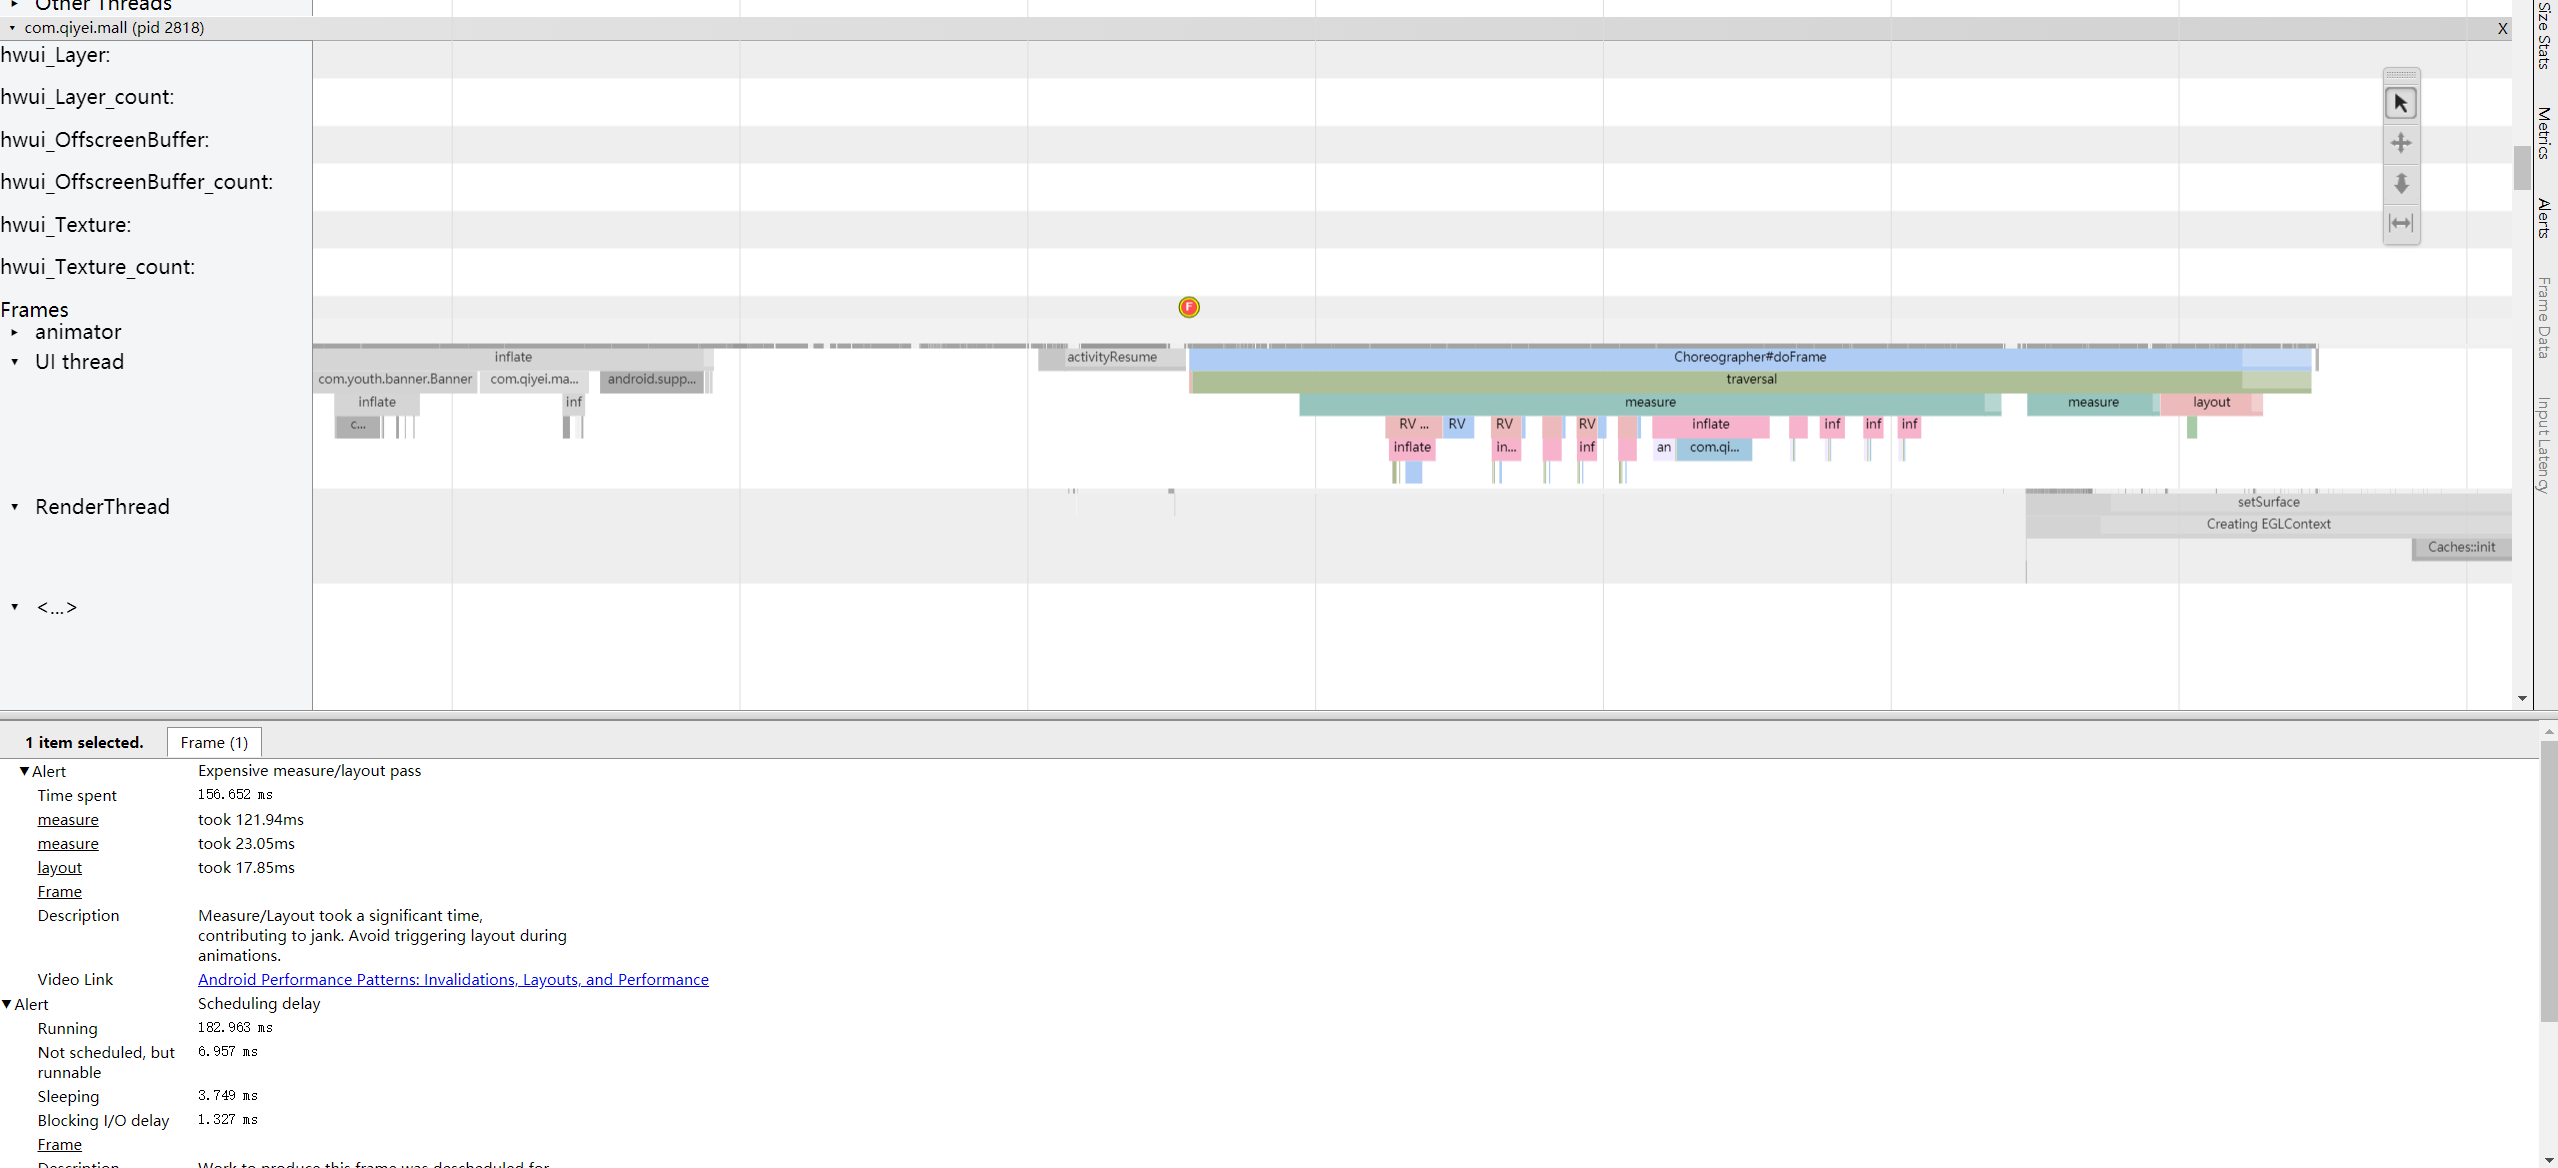Screen dimensions: 2558x1168
Task: Click the yellow F frame indicator dot
Action: click(1188, 307)
